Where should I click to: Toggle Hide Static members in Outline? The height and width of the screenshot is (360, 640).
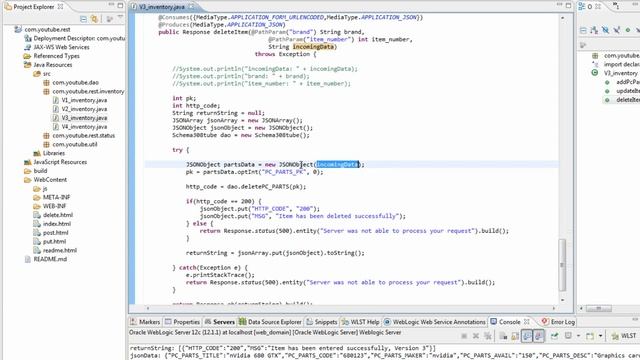pos(617,30)
